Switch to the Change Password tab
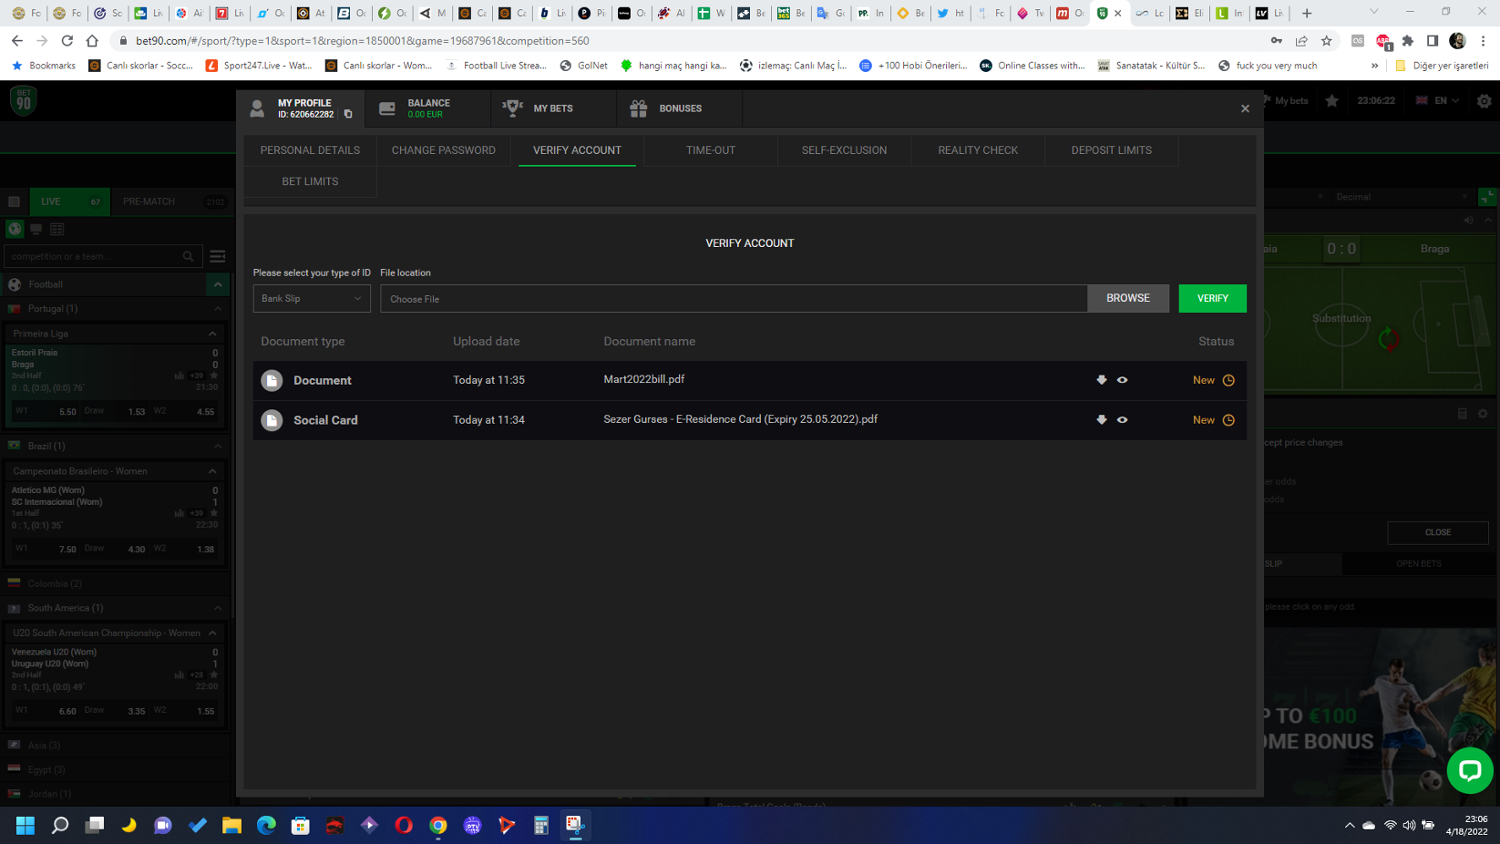Viewport: 1500px width, 844px height. point(443,150)
